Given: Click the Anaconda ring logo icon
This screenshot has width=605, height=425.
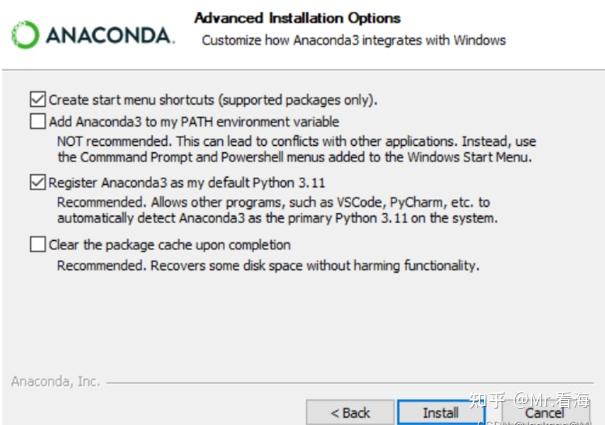Looking at the screenshot, I should click(x=24, y=34).
